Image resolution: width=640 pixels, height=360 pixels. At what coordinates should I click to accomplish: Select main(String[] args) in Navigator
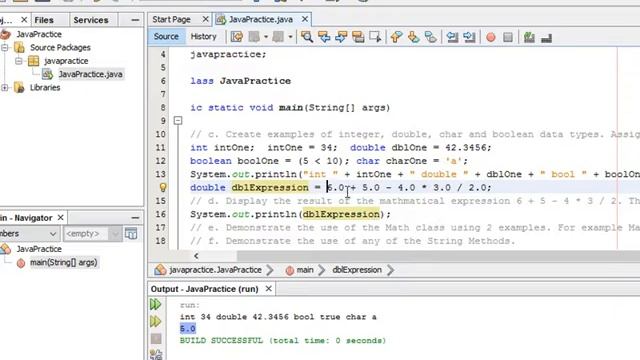(x=63, y=262)
